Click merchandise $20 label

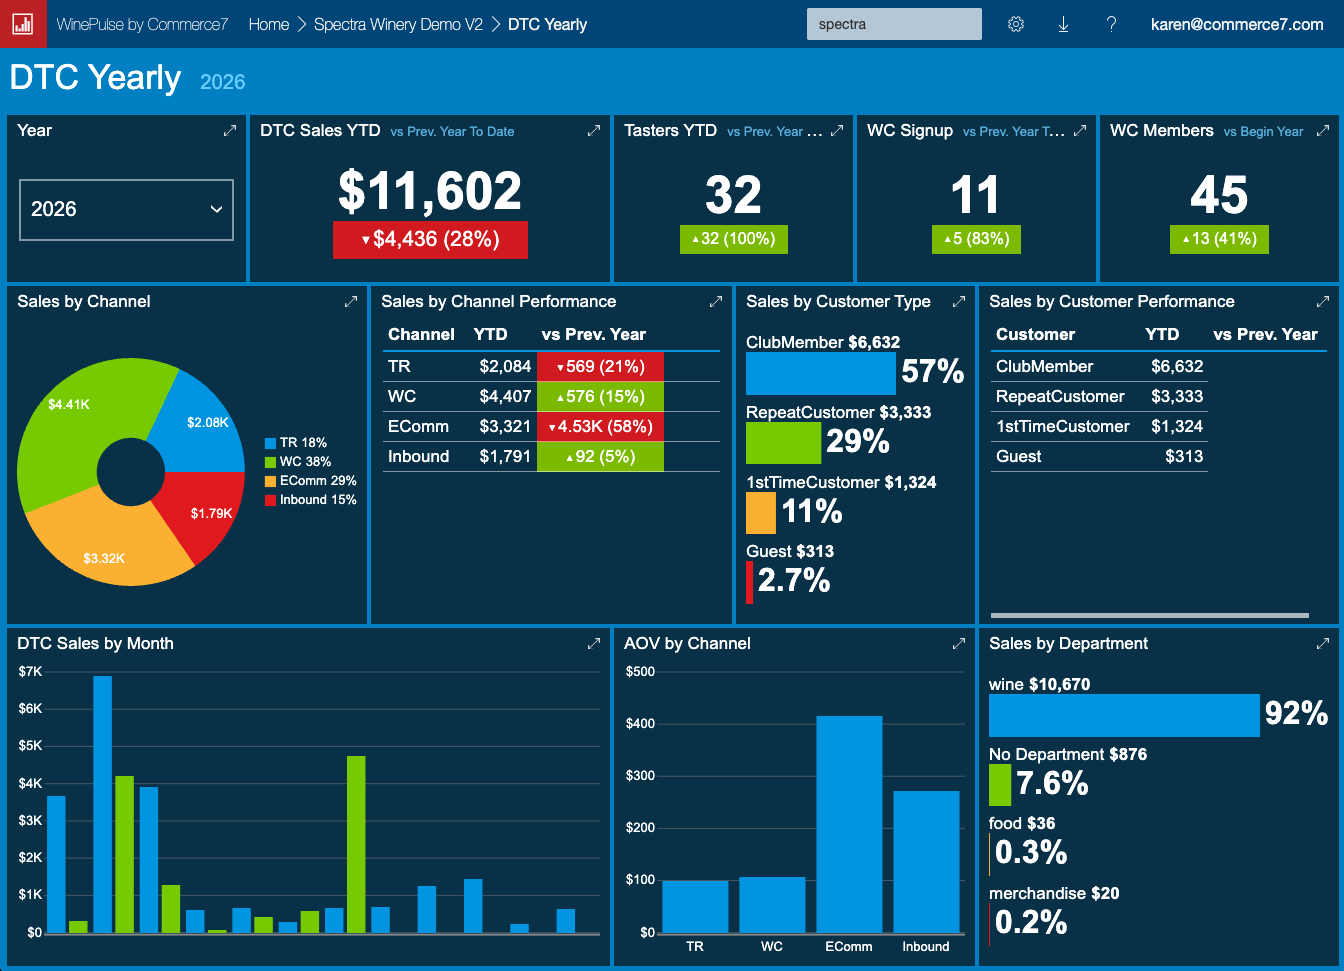[1054, 893]
